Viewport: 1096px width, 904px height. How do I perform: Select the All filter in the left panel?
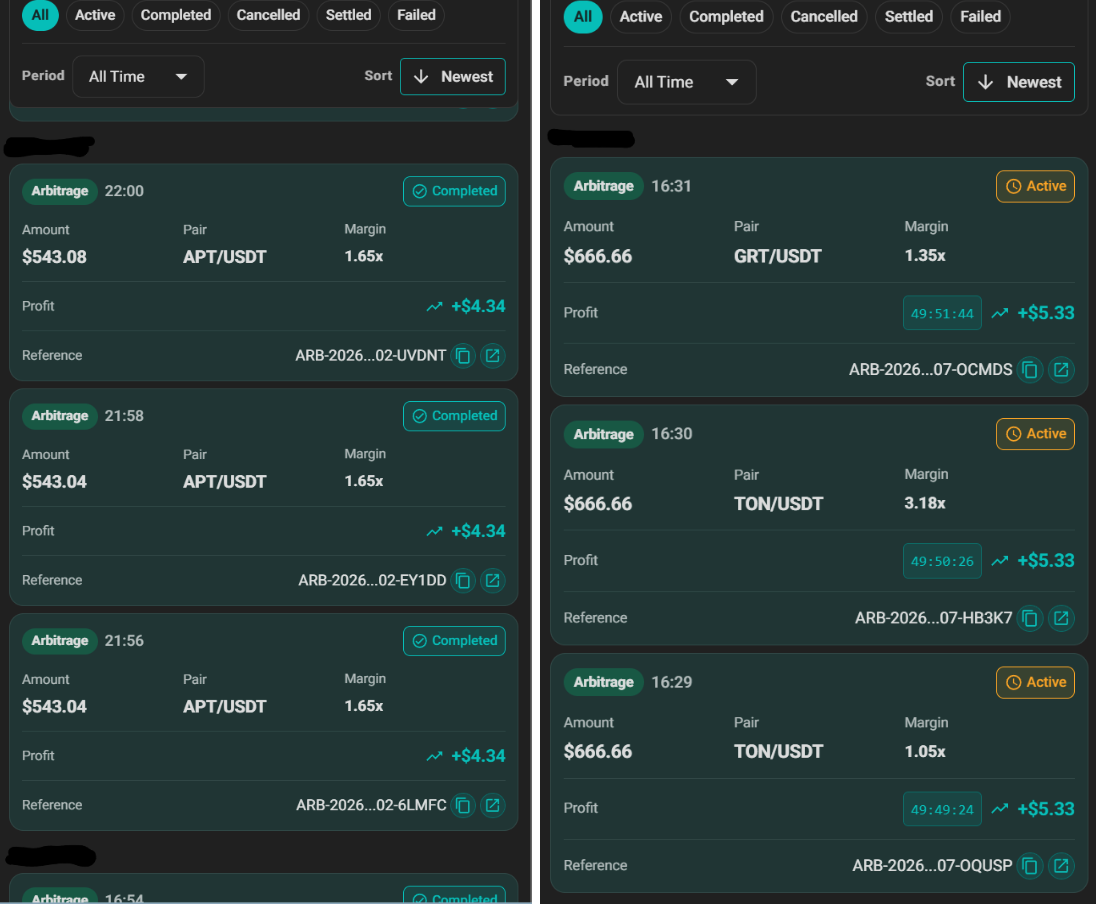(x=40, y=15)
